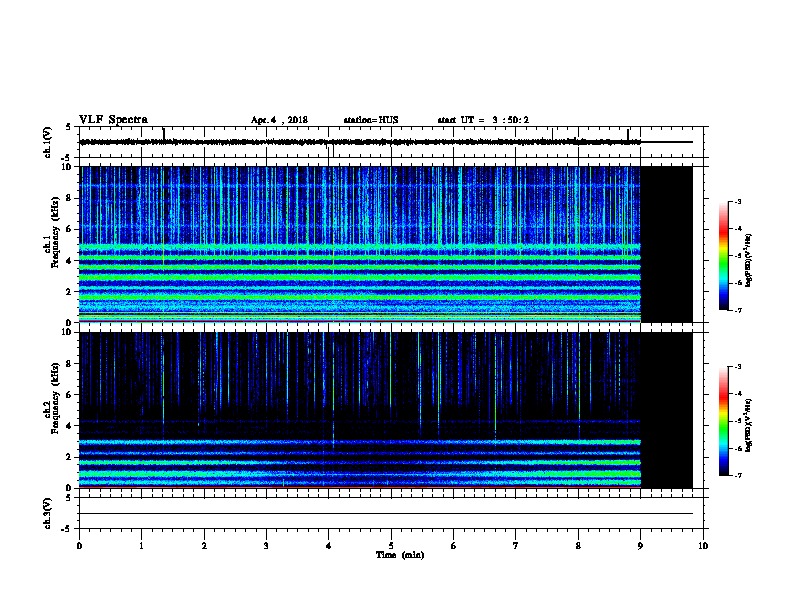Click the ch.1 spectrogram color bar

click(723, 256)
